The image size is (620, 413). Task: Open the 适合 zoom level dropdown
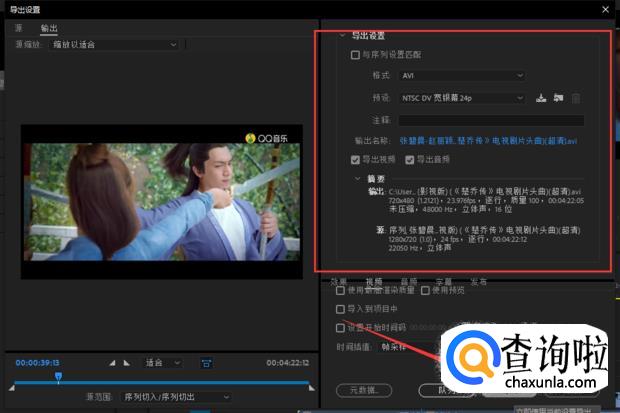(x=163, y=363)
